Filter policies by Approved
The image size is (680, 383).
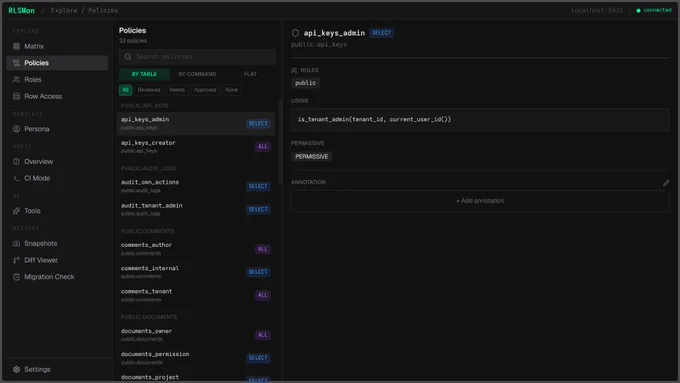(x=205, y=90)
